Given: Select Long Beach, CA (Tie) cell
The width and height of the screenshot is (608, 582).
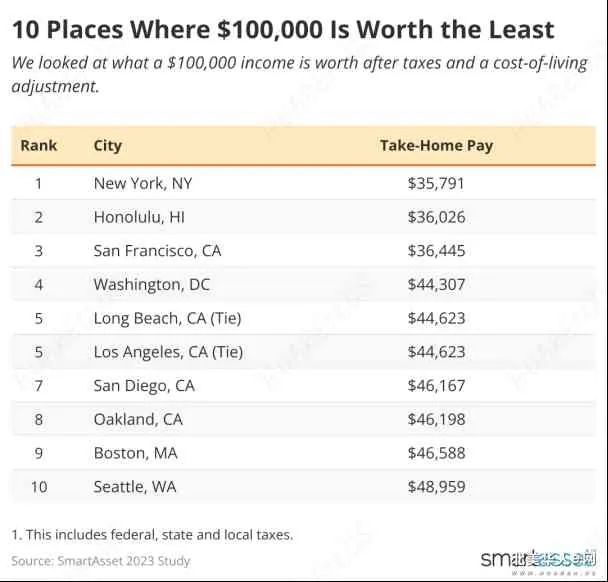Looking at the screenshot, I should click(x=167, y=318).
